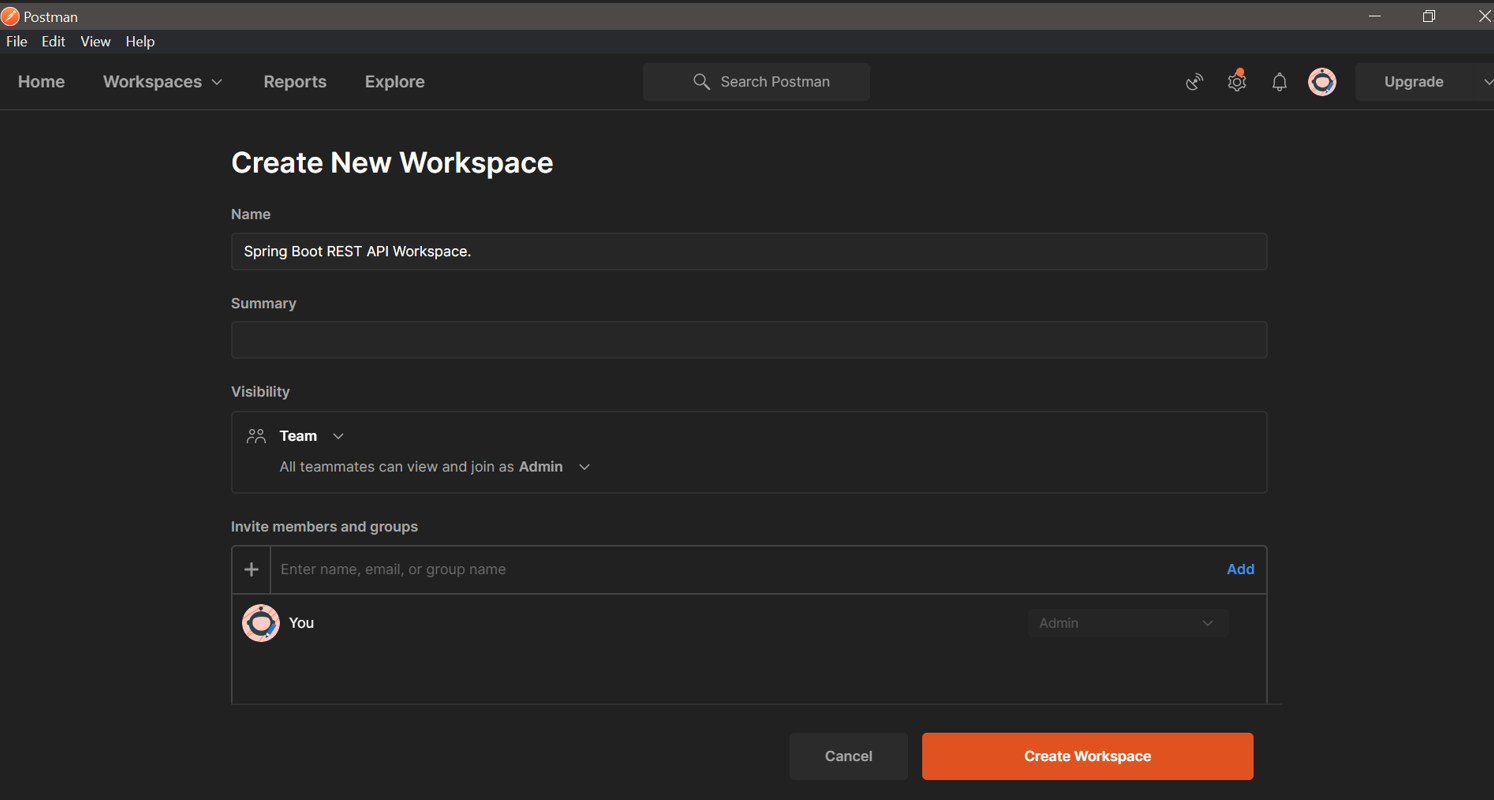Go to the Home tab

coord(41,82)
